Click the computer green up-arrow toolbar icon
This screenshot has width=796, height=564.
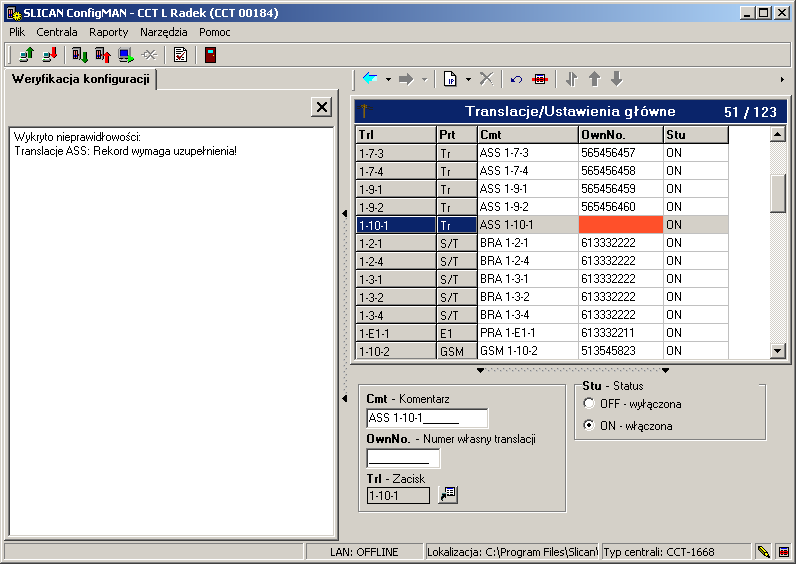pos(26,54)
